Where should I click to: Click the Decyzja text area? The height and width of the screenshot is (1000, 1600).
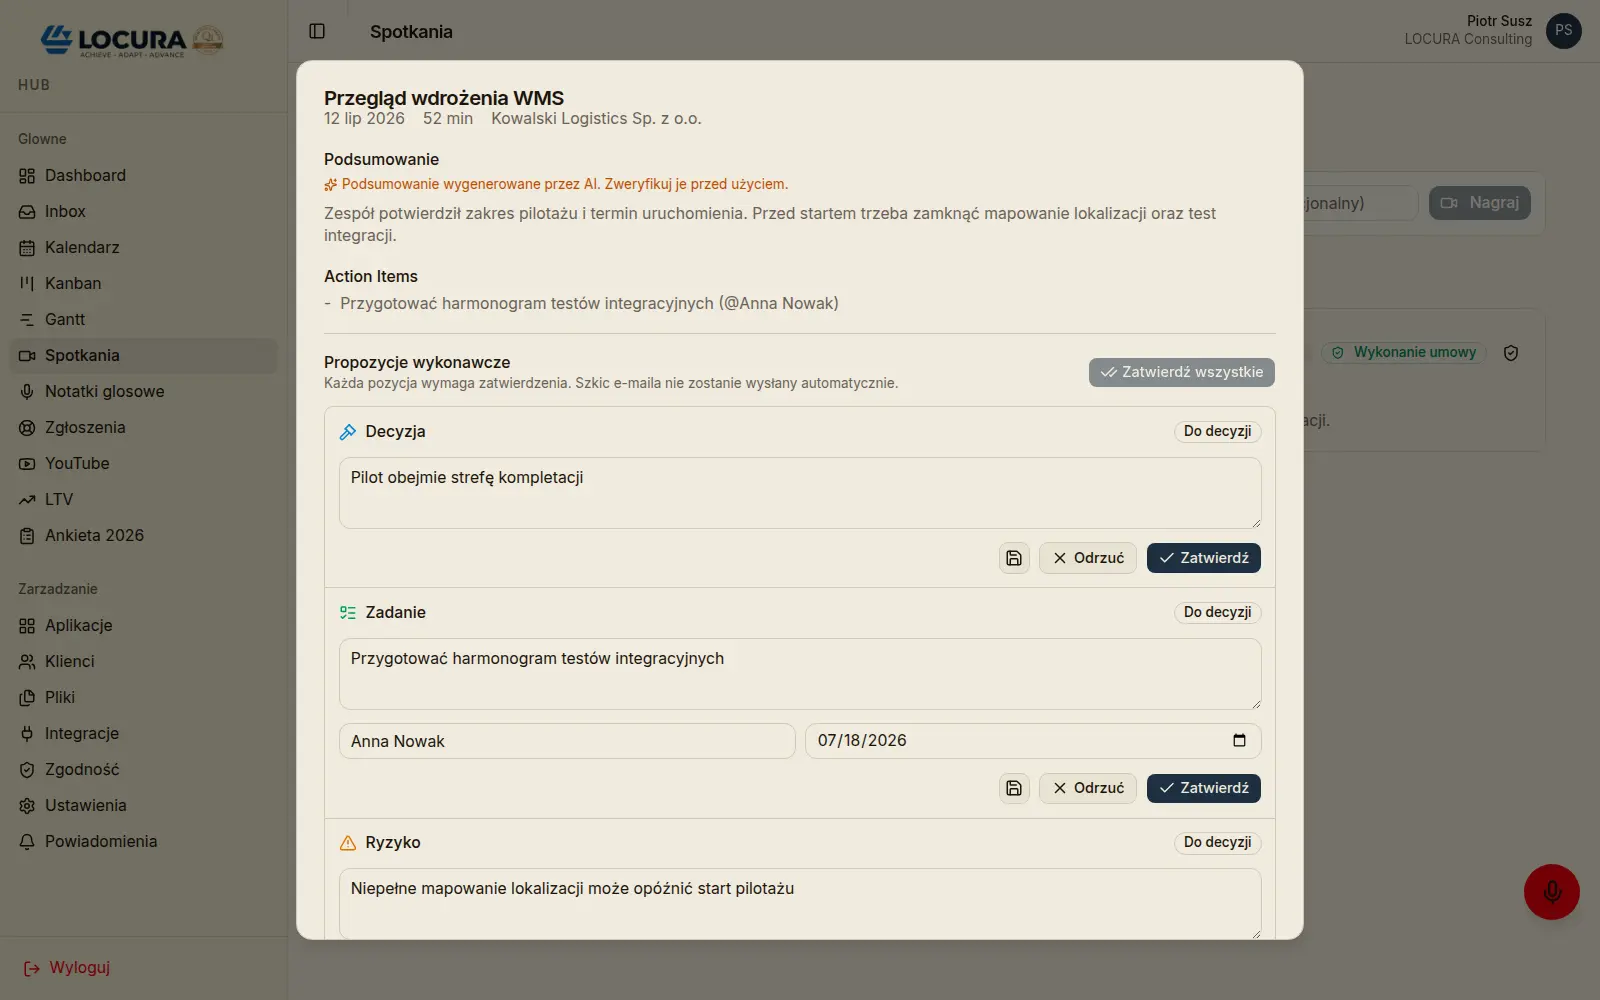[x=800, y=493]
